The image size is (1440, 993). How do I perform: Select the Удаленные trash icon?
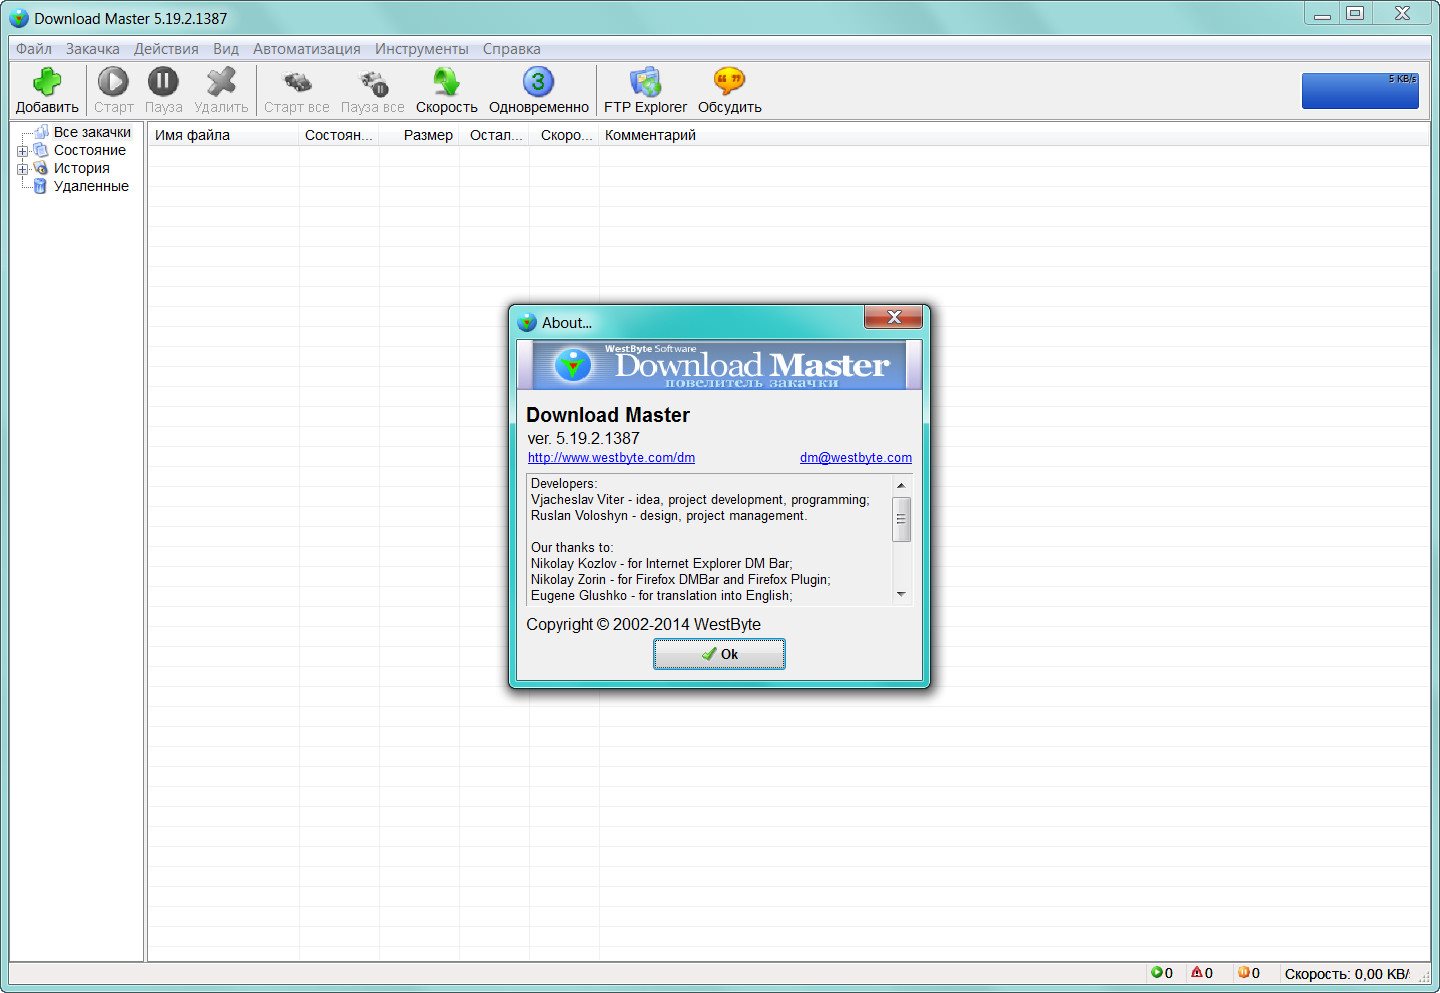pos(40,186)
